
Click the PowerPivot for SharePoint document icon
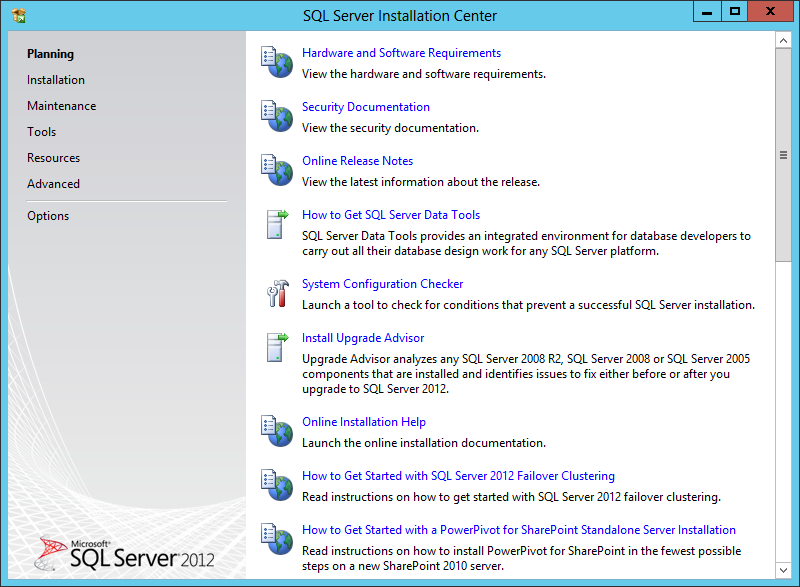pos(275,539)
